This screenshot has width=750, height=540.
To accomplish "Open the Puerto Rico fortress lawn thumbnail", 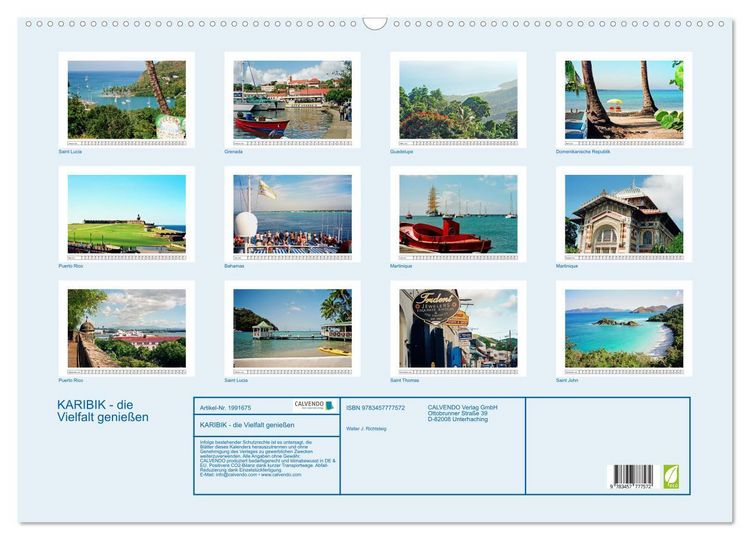I will pyautogui.click(x=127, y=214).
